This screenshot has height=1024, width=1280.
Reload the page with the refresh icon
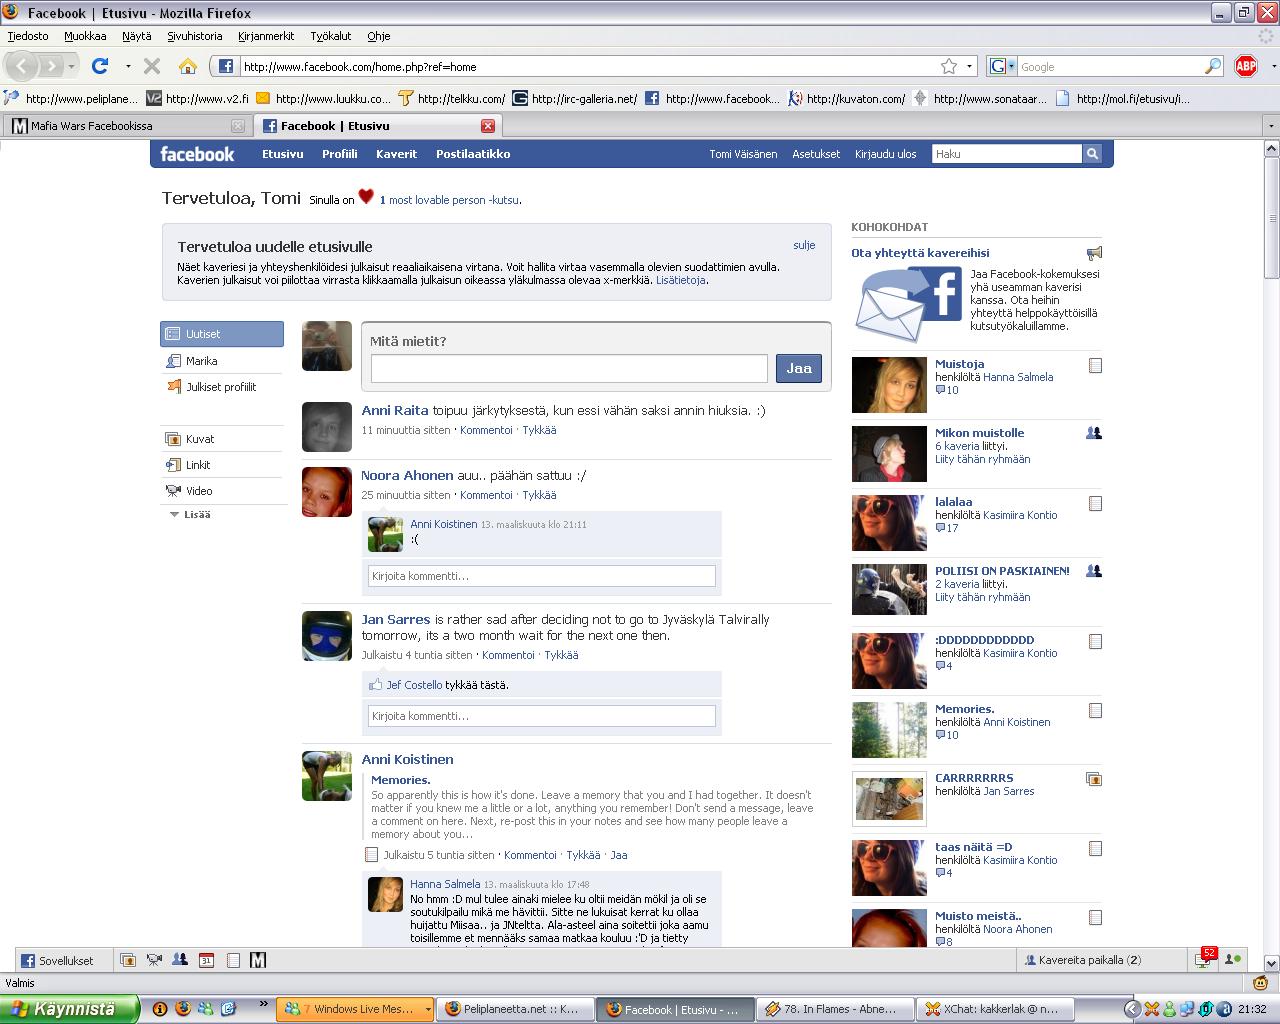coord(100,67)
